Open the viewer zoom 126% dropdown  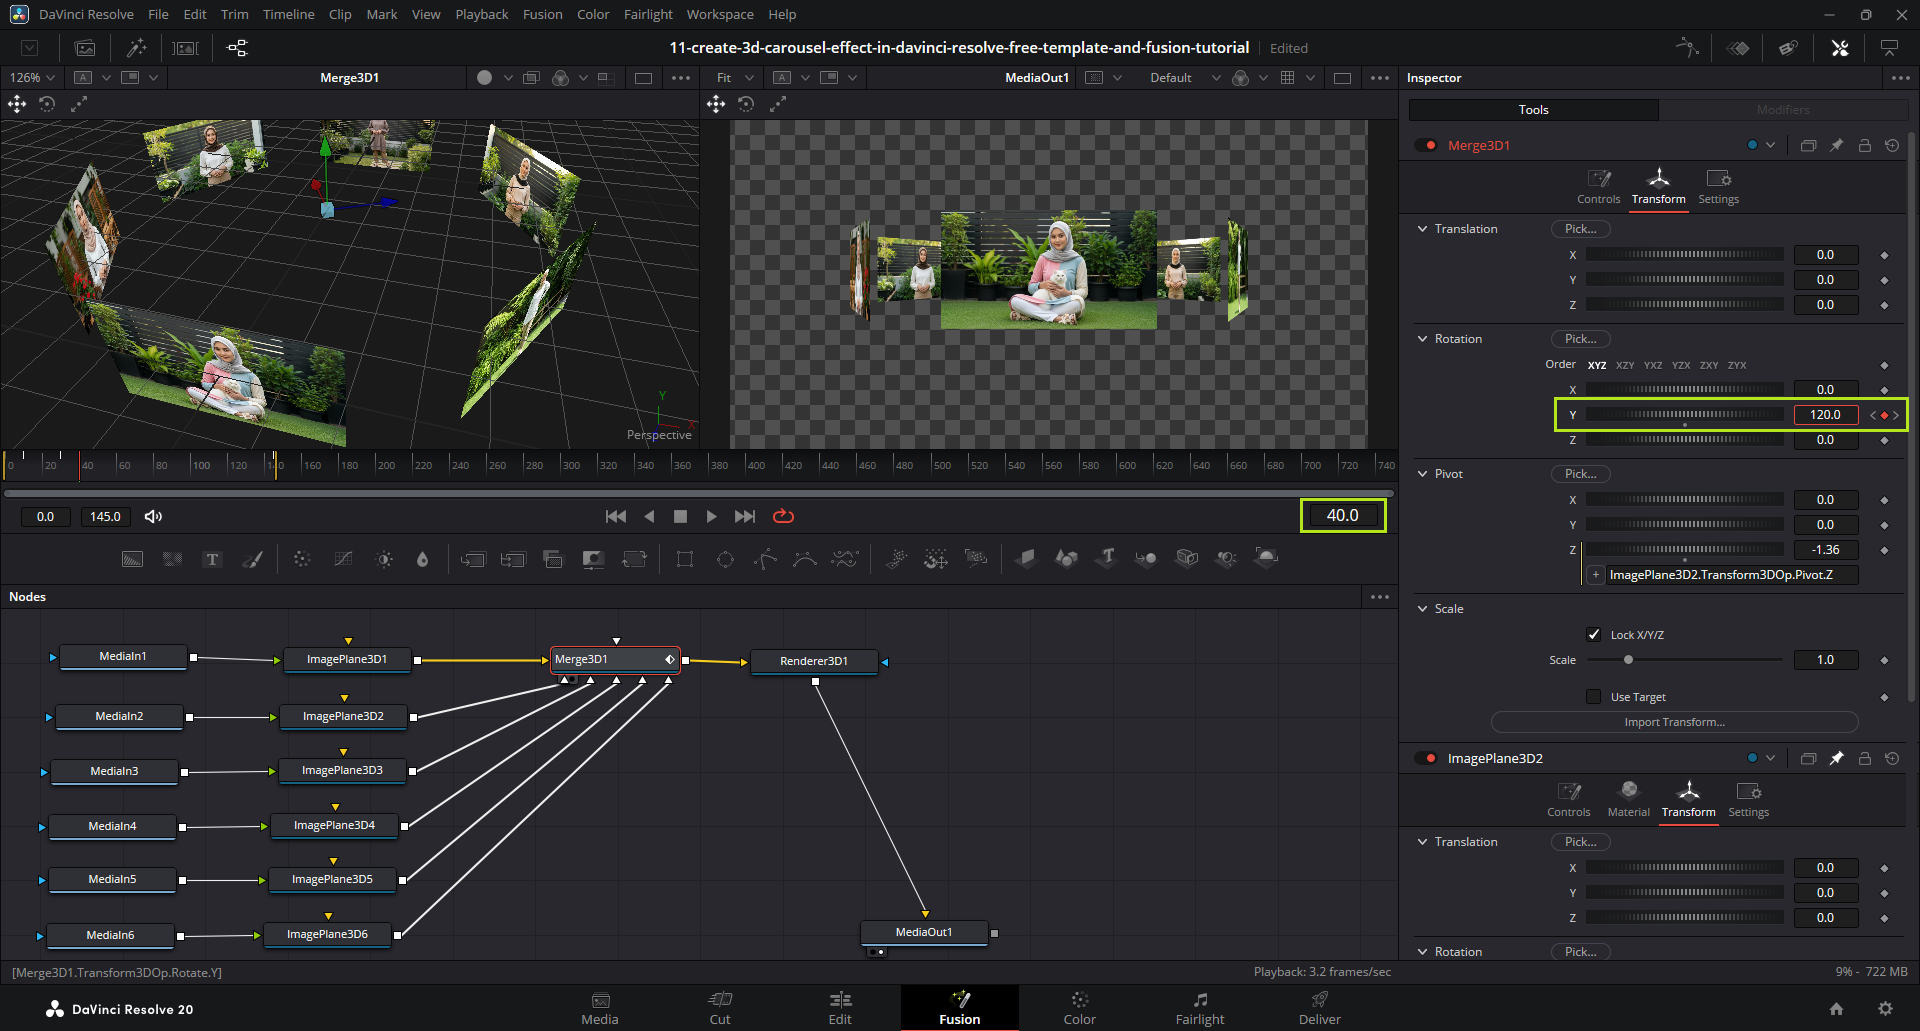pyautogui.click(x=32, y=77)
